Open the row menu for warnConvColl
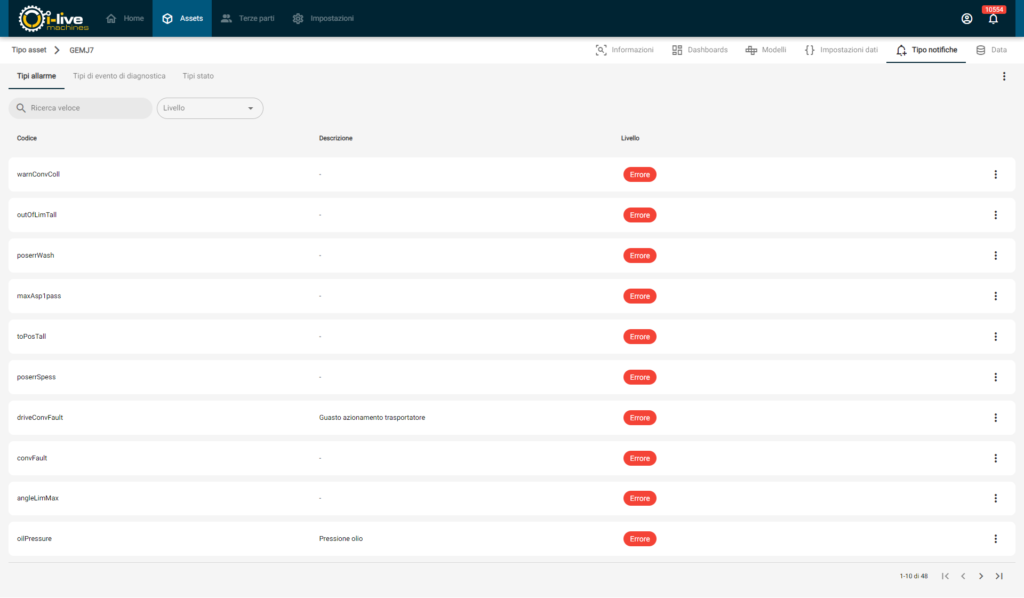The image size is (1024, 598). click(x=995, y=175)
